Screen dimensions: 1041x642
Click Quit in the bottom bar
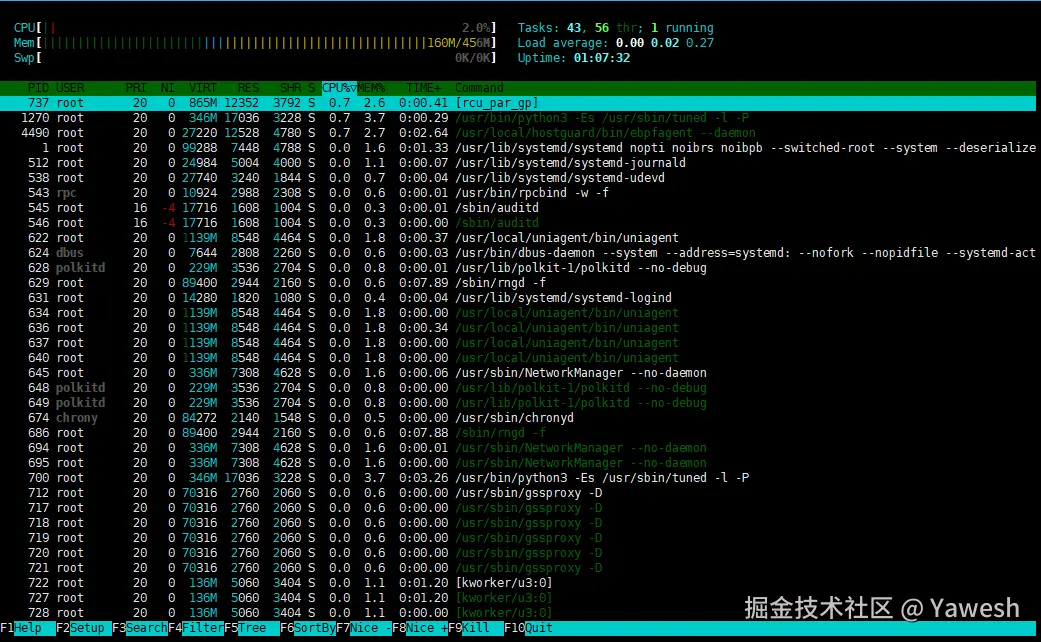pyautogui.click(x=538, y=628)
